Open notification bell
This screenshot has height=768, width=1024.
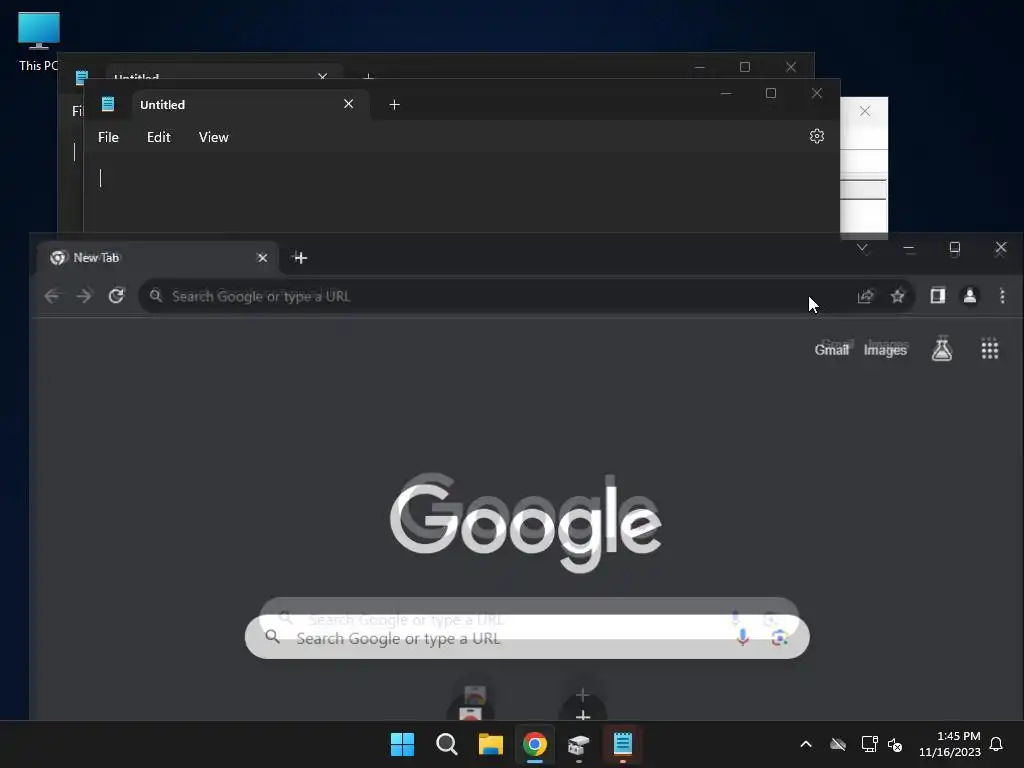pyautogui.click(x=996, y=744)
